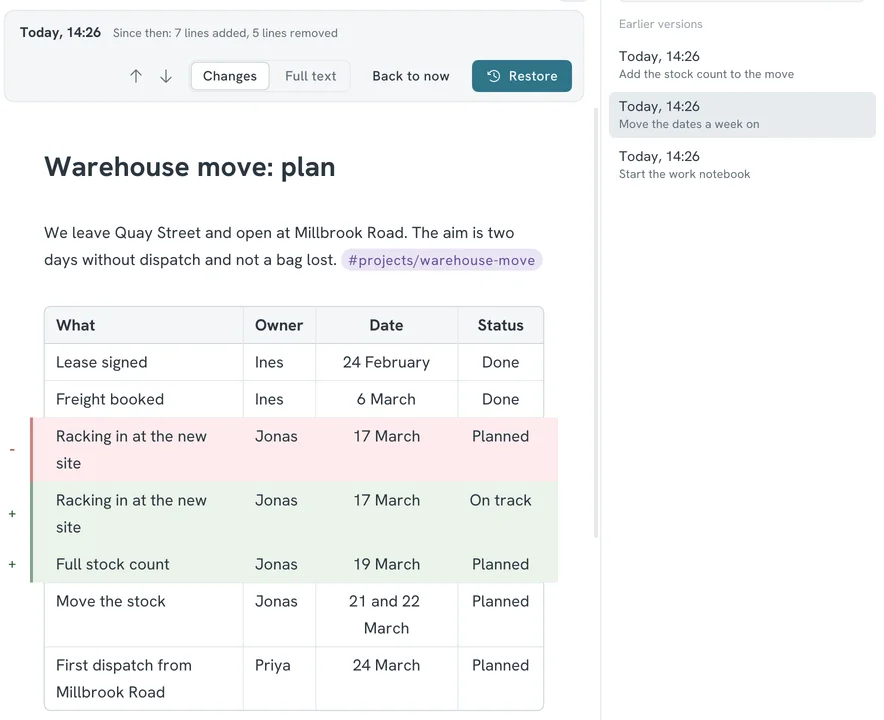Open version 'Start the work notebook'

pos(742,165)
